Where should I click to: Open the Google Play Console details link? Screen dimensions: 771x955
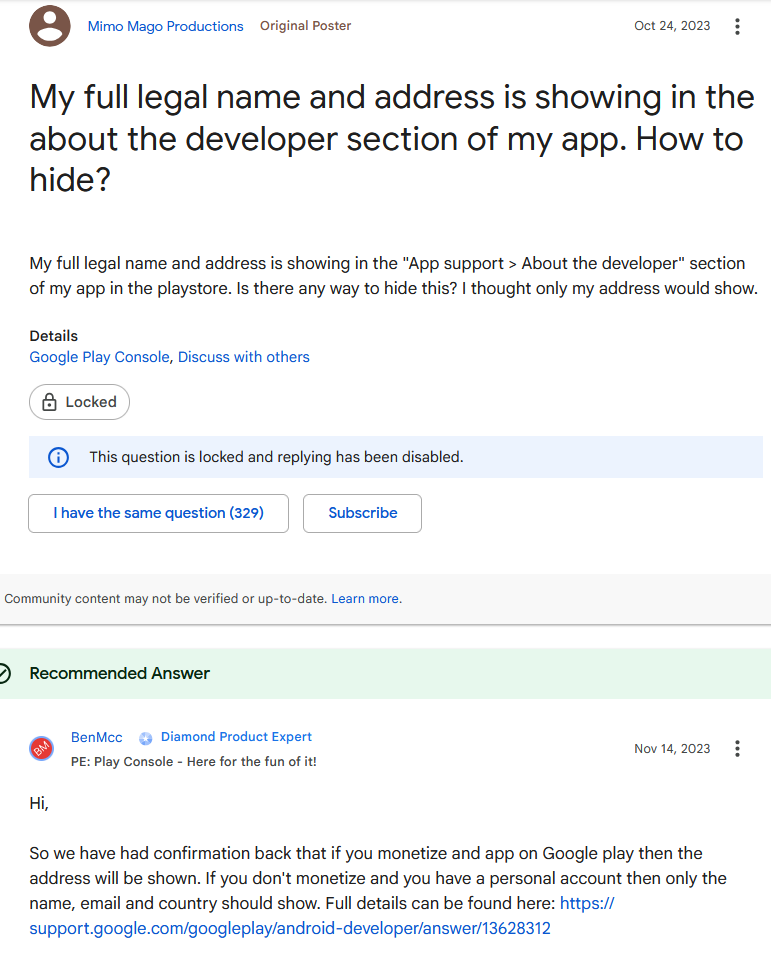(x=99, y=357)
